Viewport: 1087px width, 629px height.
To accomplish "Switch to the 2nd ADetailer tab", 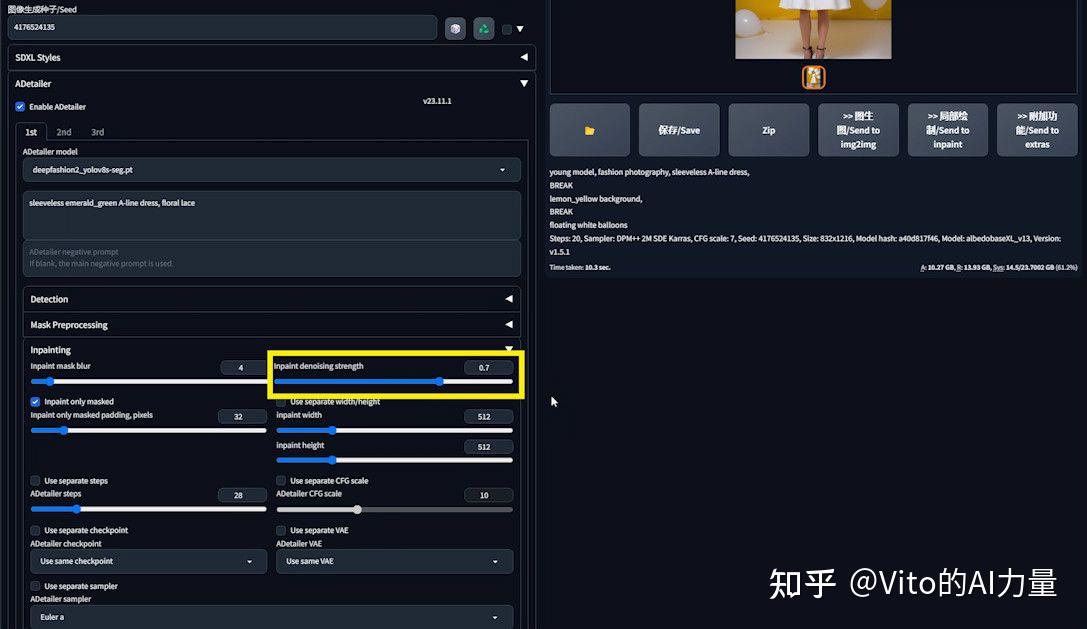I will [64, 132].
